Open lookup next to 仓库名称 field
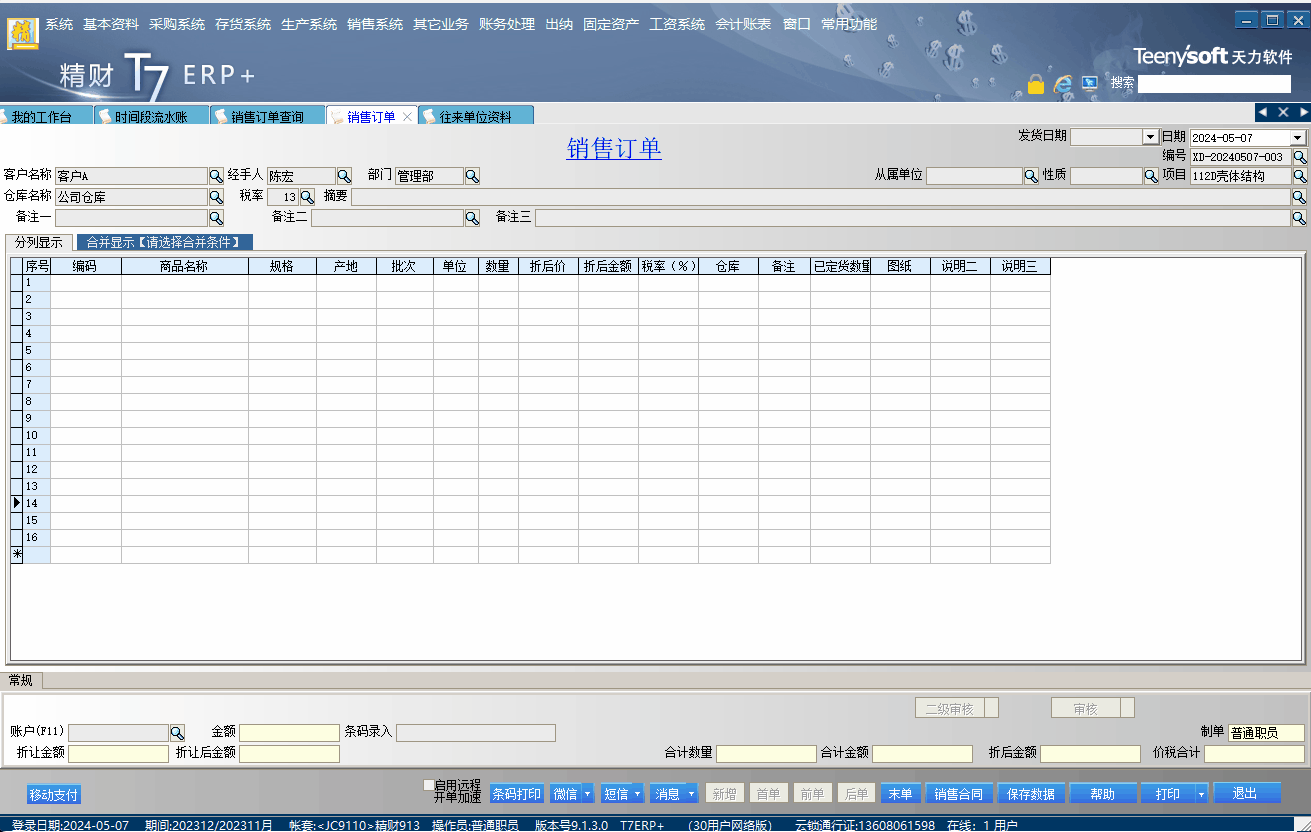 [x=215, y=197]
